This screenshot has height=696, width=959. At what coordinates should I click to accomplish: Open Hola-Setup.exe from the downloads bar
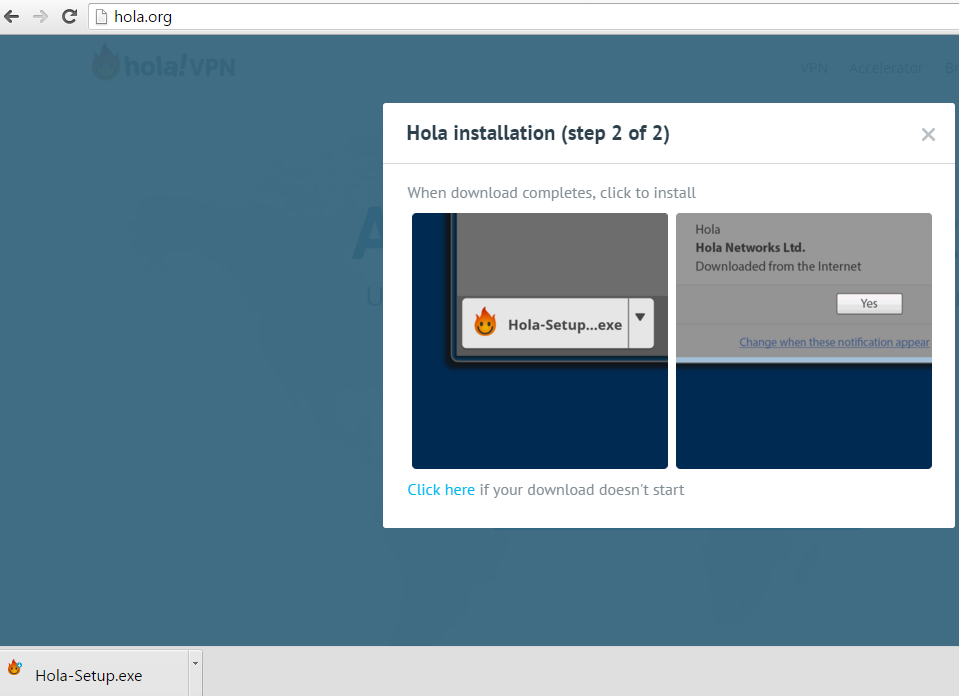coord(88,675)
